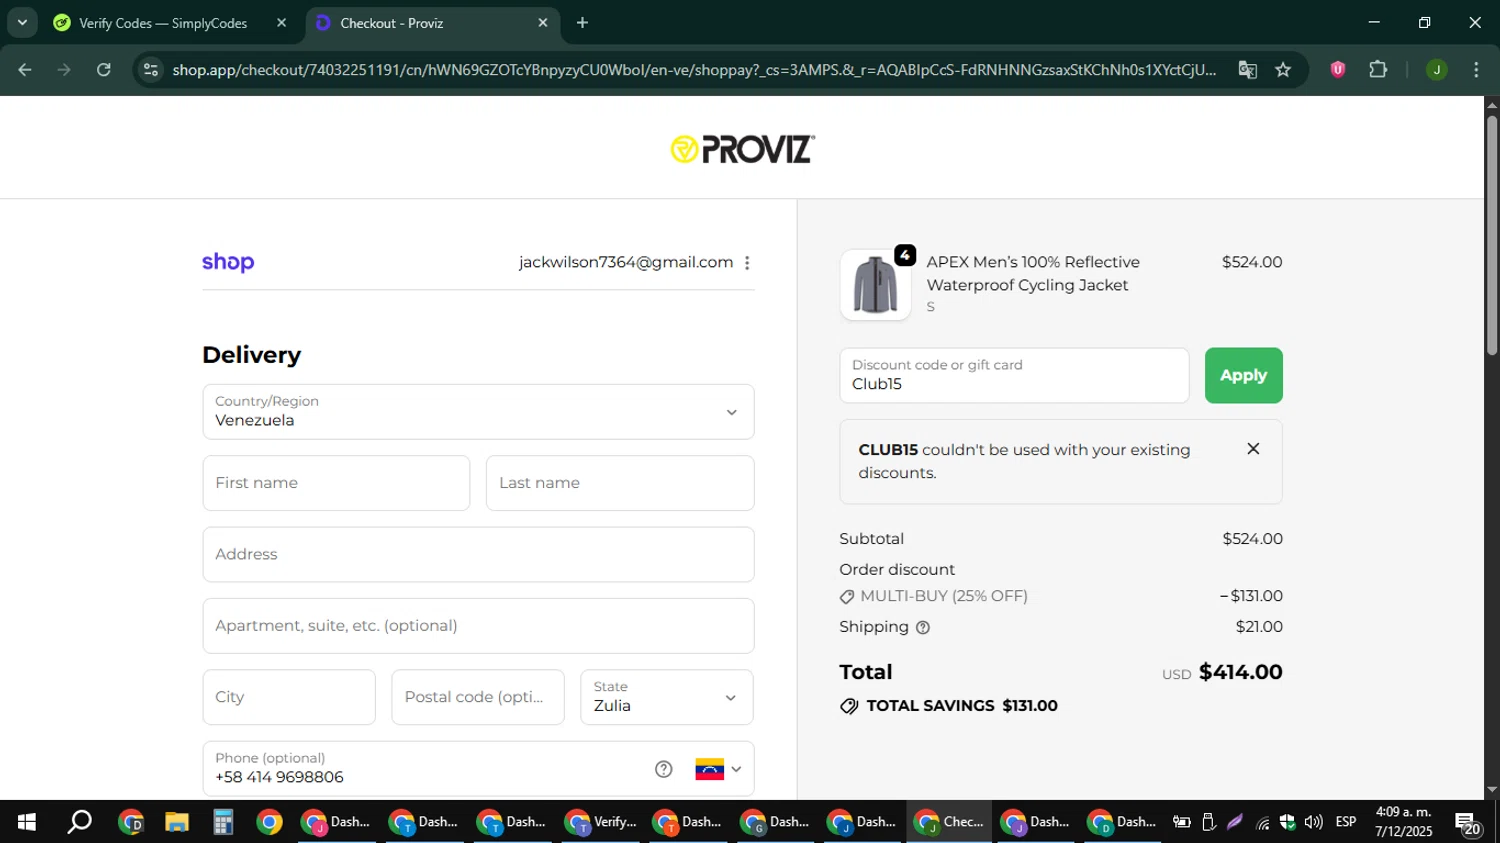Reload the checkout page
This screenshot has height=843, width=1500.
[104, 70]
